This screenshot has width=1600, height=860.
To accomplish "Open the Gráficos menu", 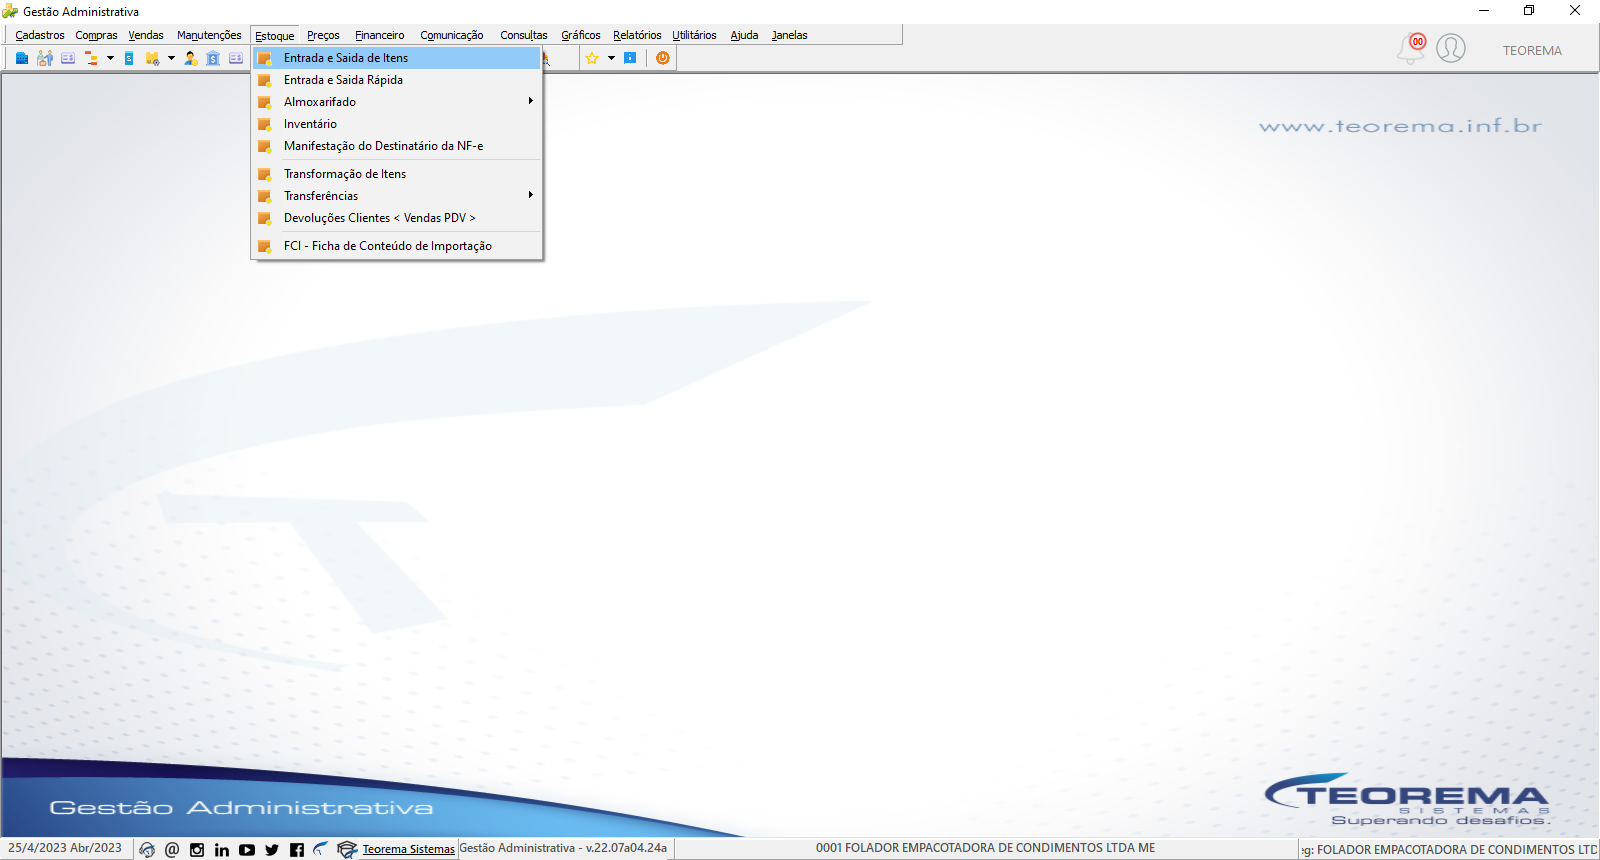I will (x=581, y=35).
